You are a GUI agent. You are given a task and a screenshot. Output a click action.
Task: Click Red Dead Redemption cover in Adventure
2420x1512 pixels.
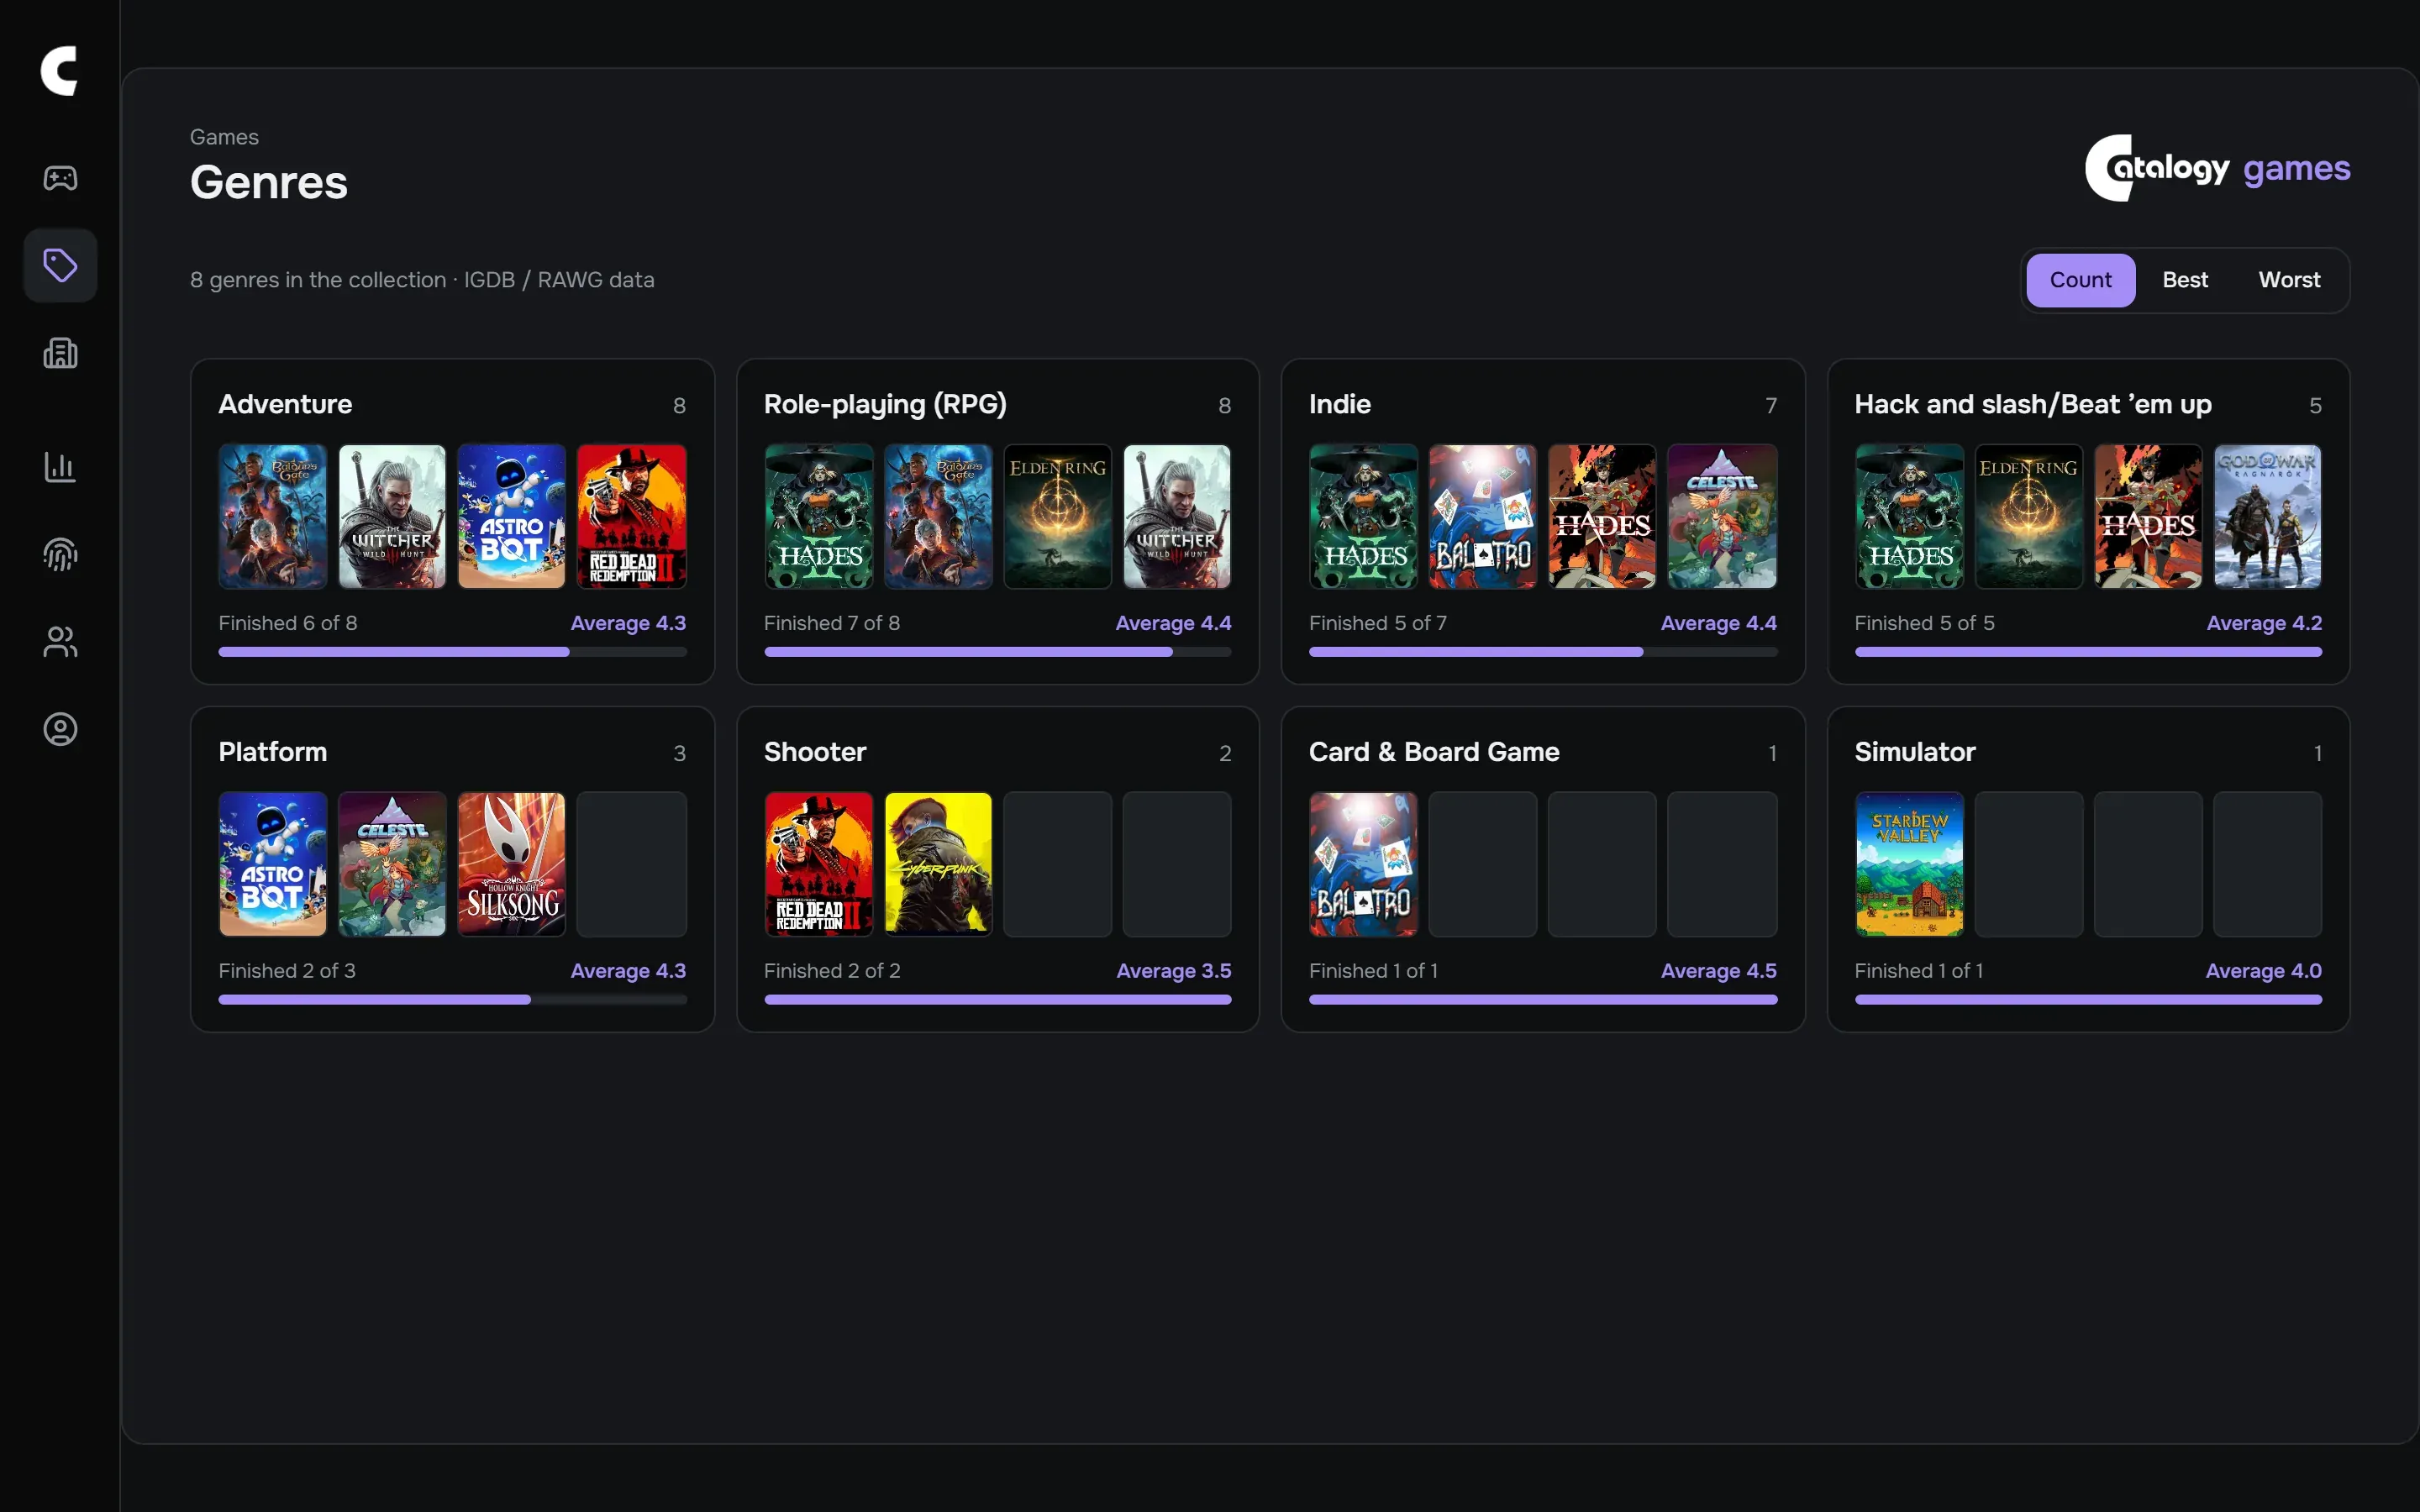point(631,517)
